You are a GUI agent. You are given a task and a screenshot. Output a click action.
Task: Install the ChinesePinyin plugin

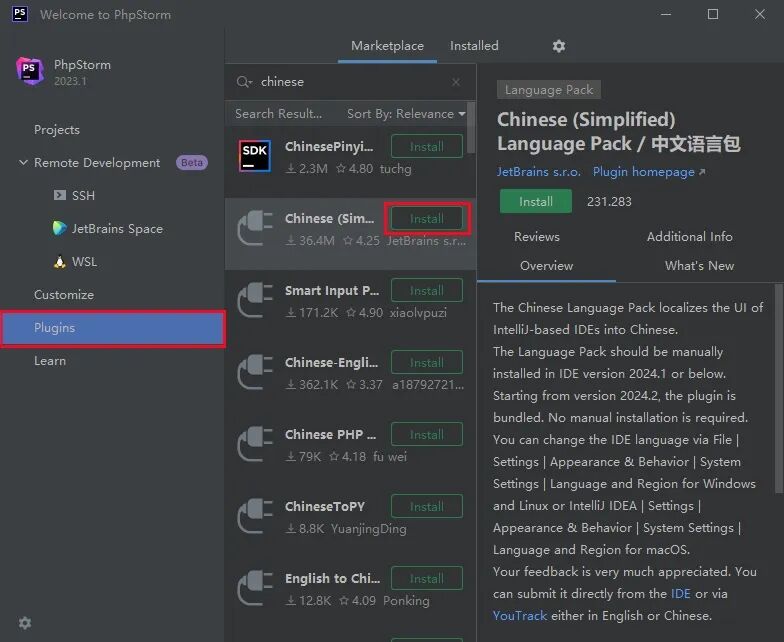tap(426, 146)
